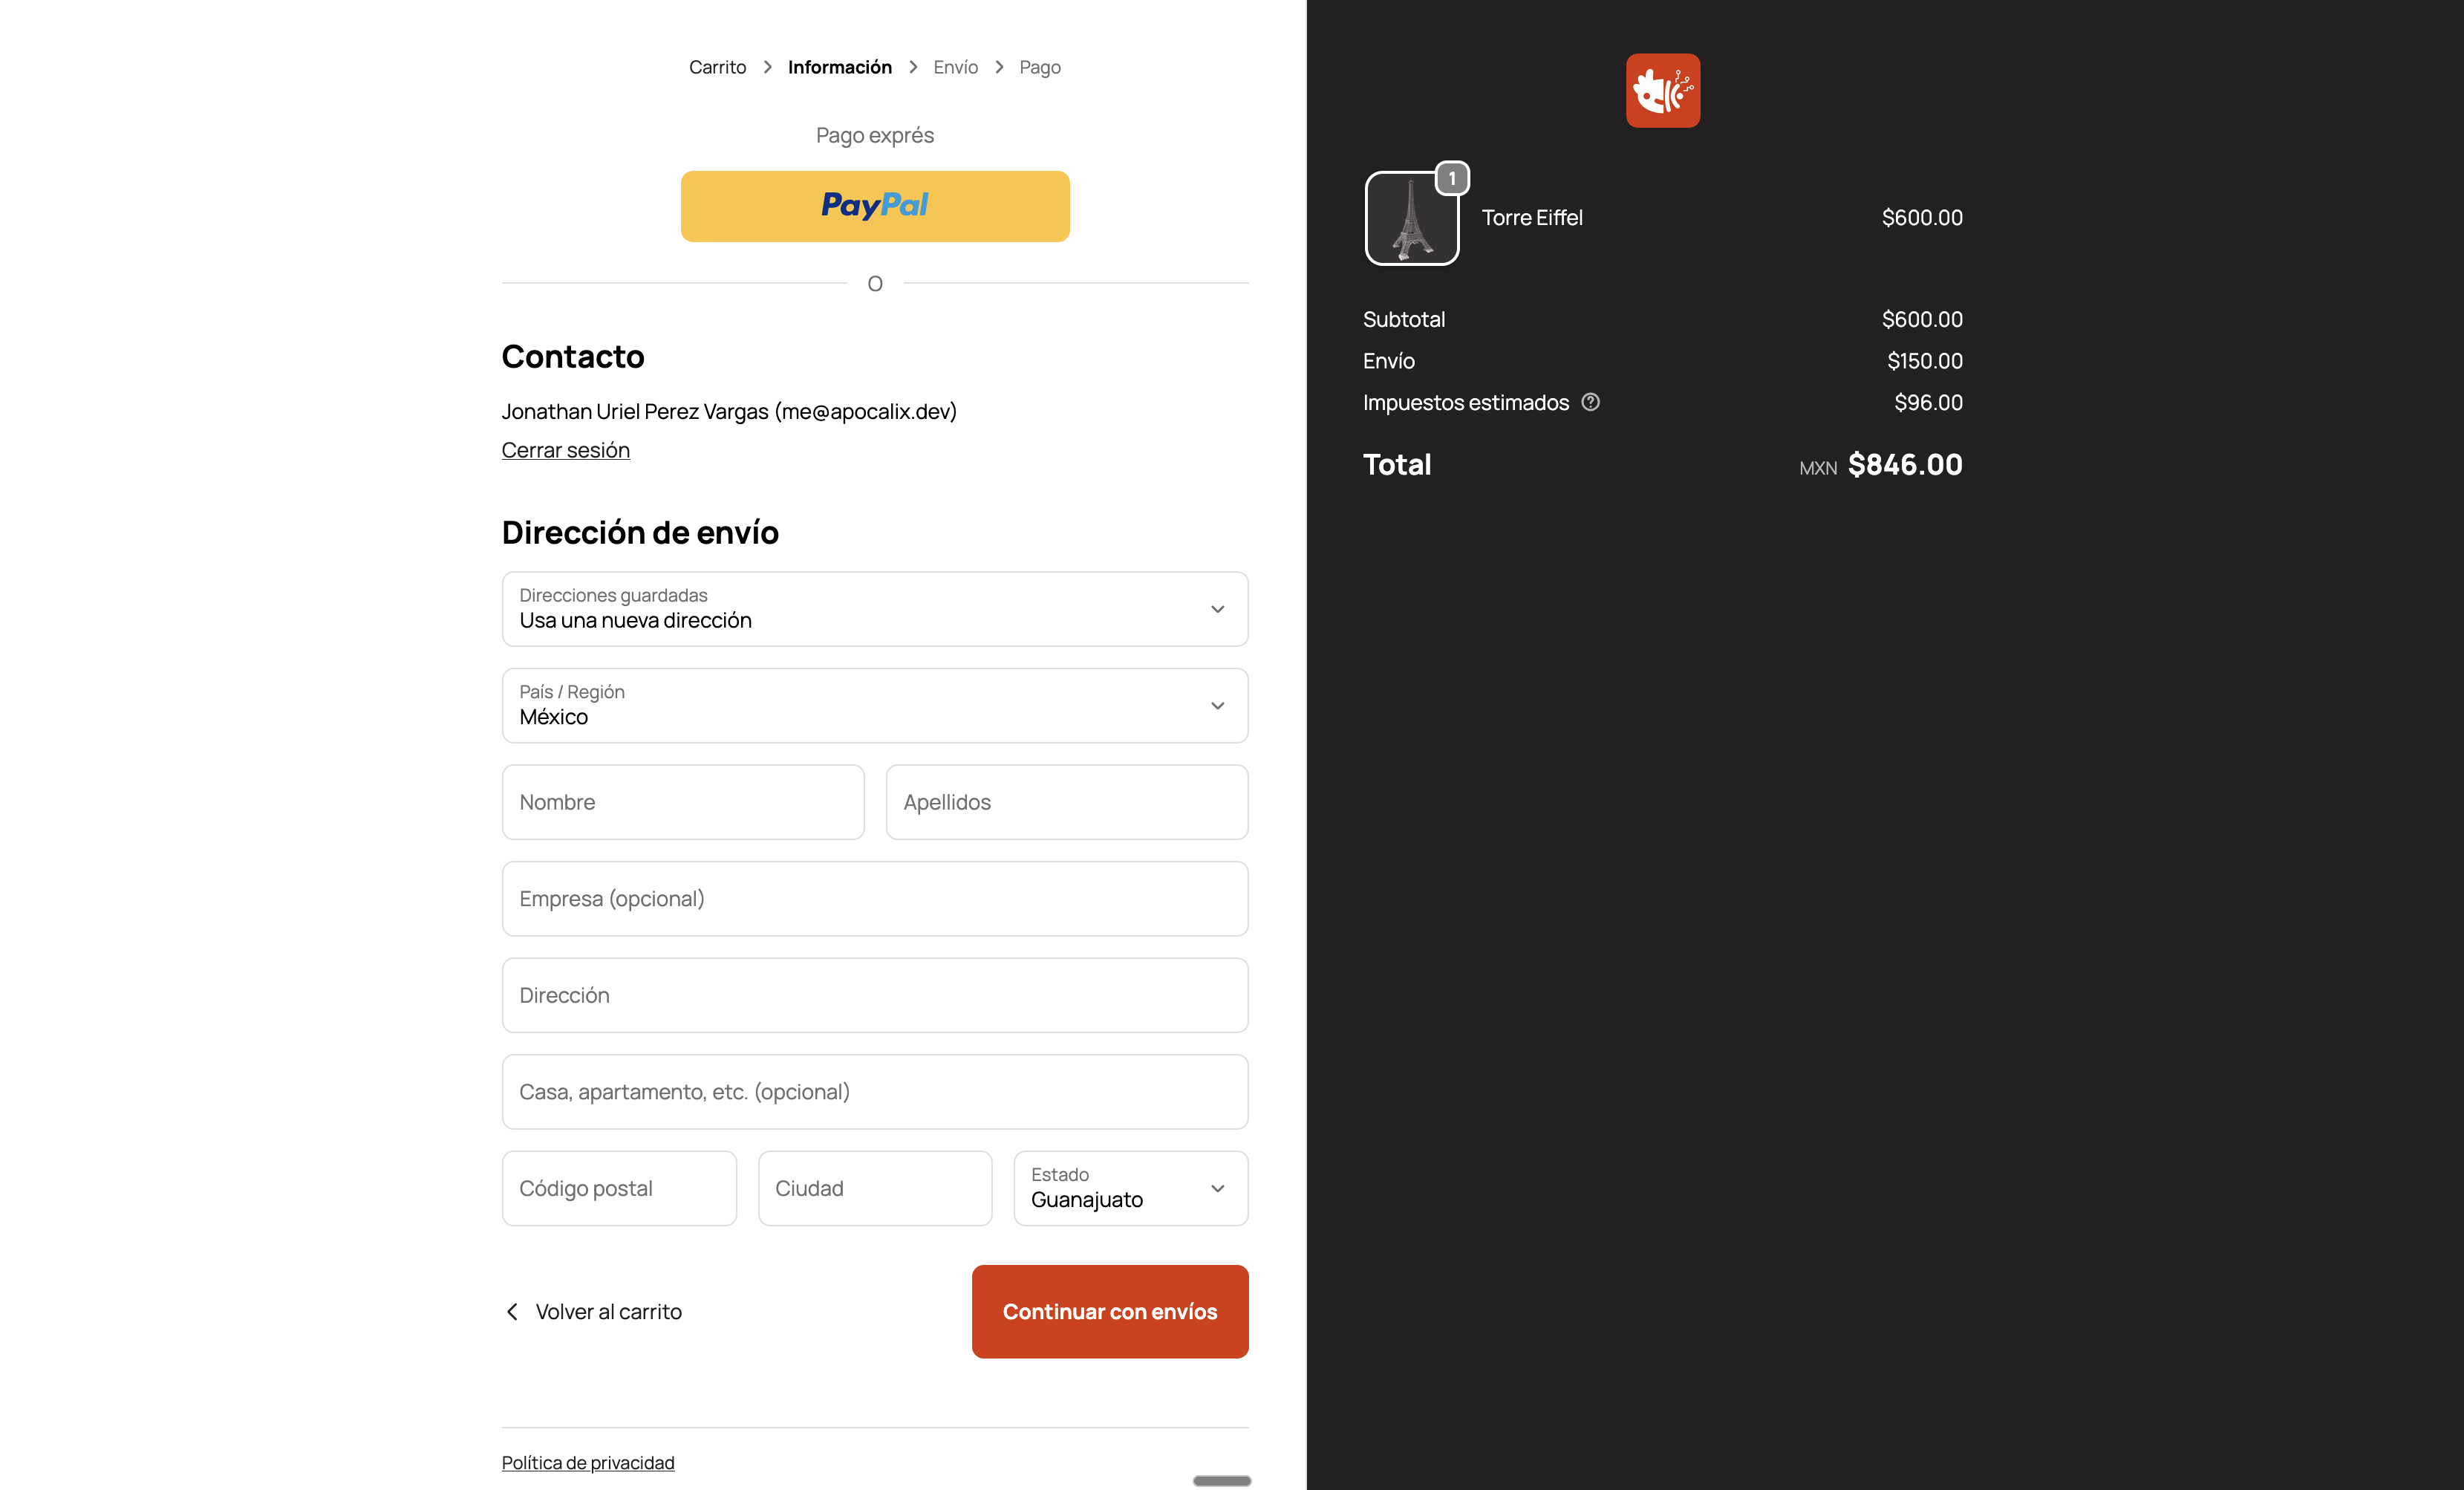Click the Nombre input field

click(x=683, y=801)
